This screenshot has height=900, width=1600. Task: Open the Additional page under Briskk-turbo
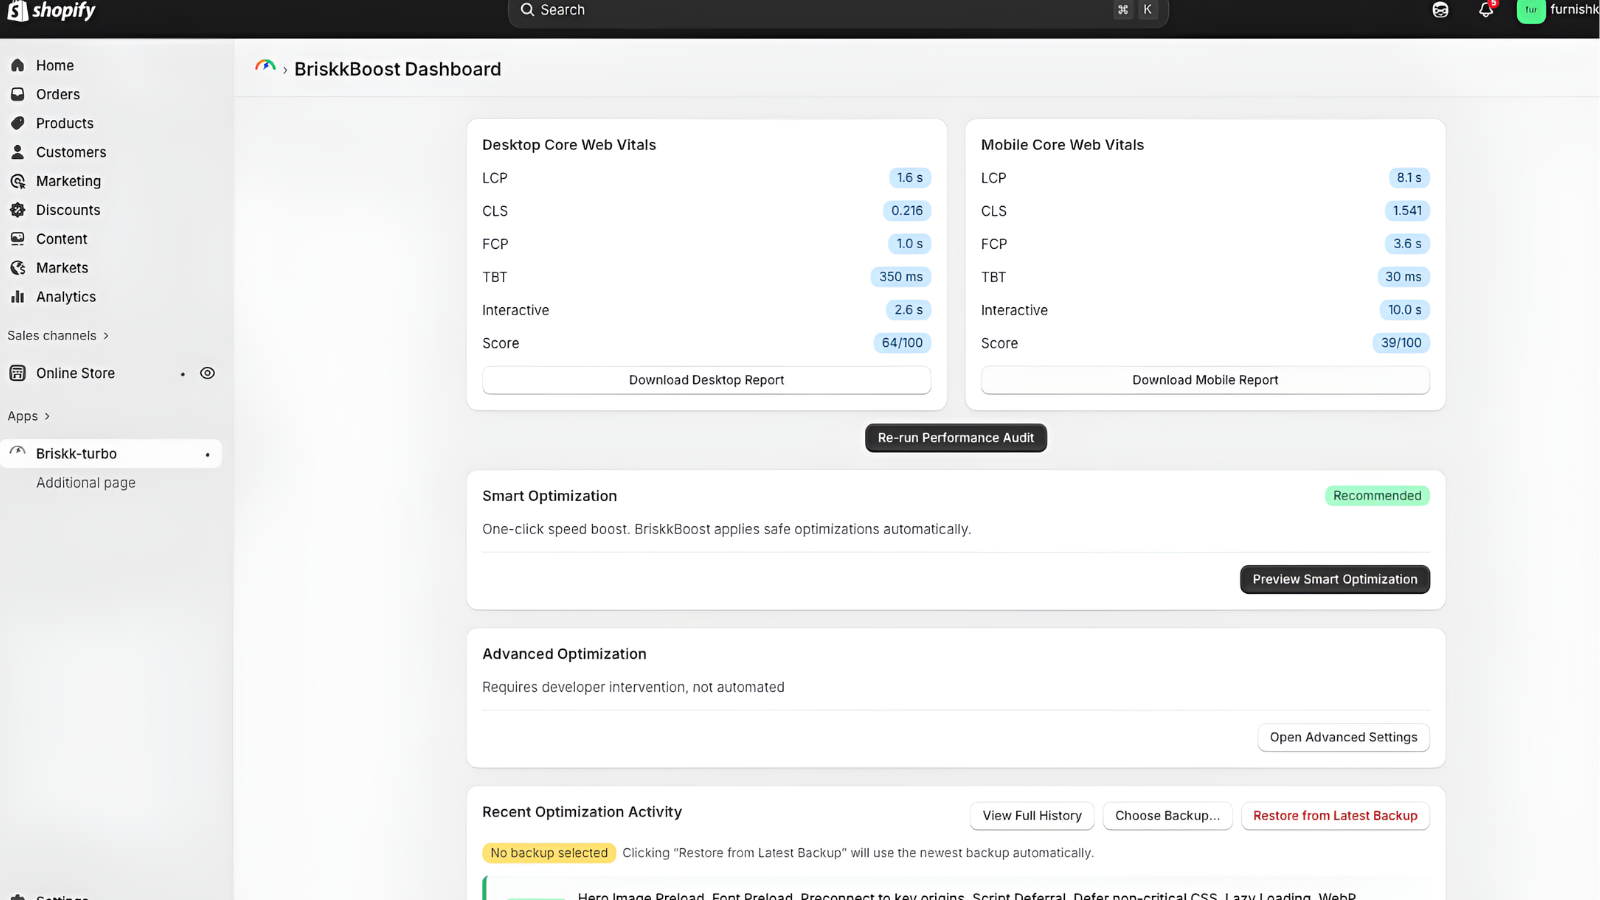pos(85,482)
